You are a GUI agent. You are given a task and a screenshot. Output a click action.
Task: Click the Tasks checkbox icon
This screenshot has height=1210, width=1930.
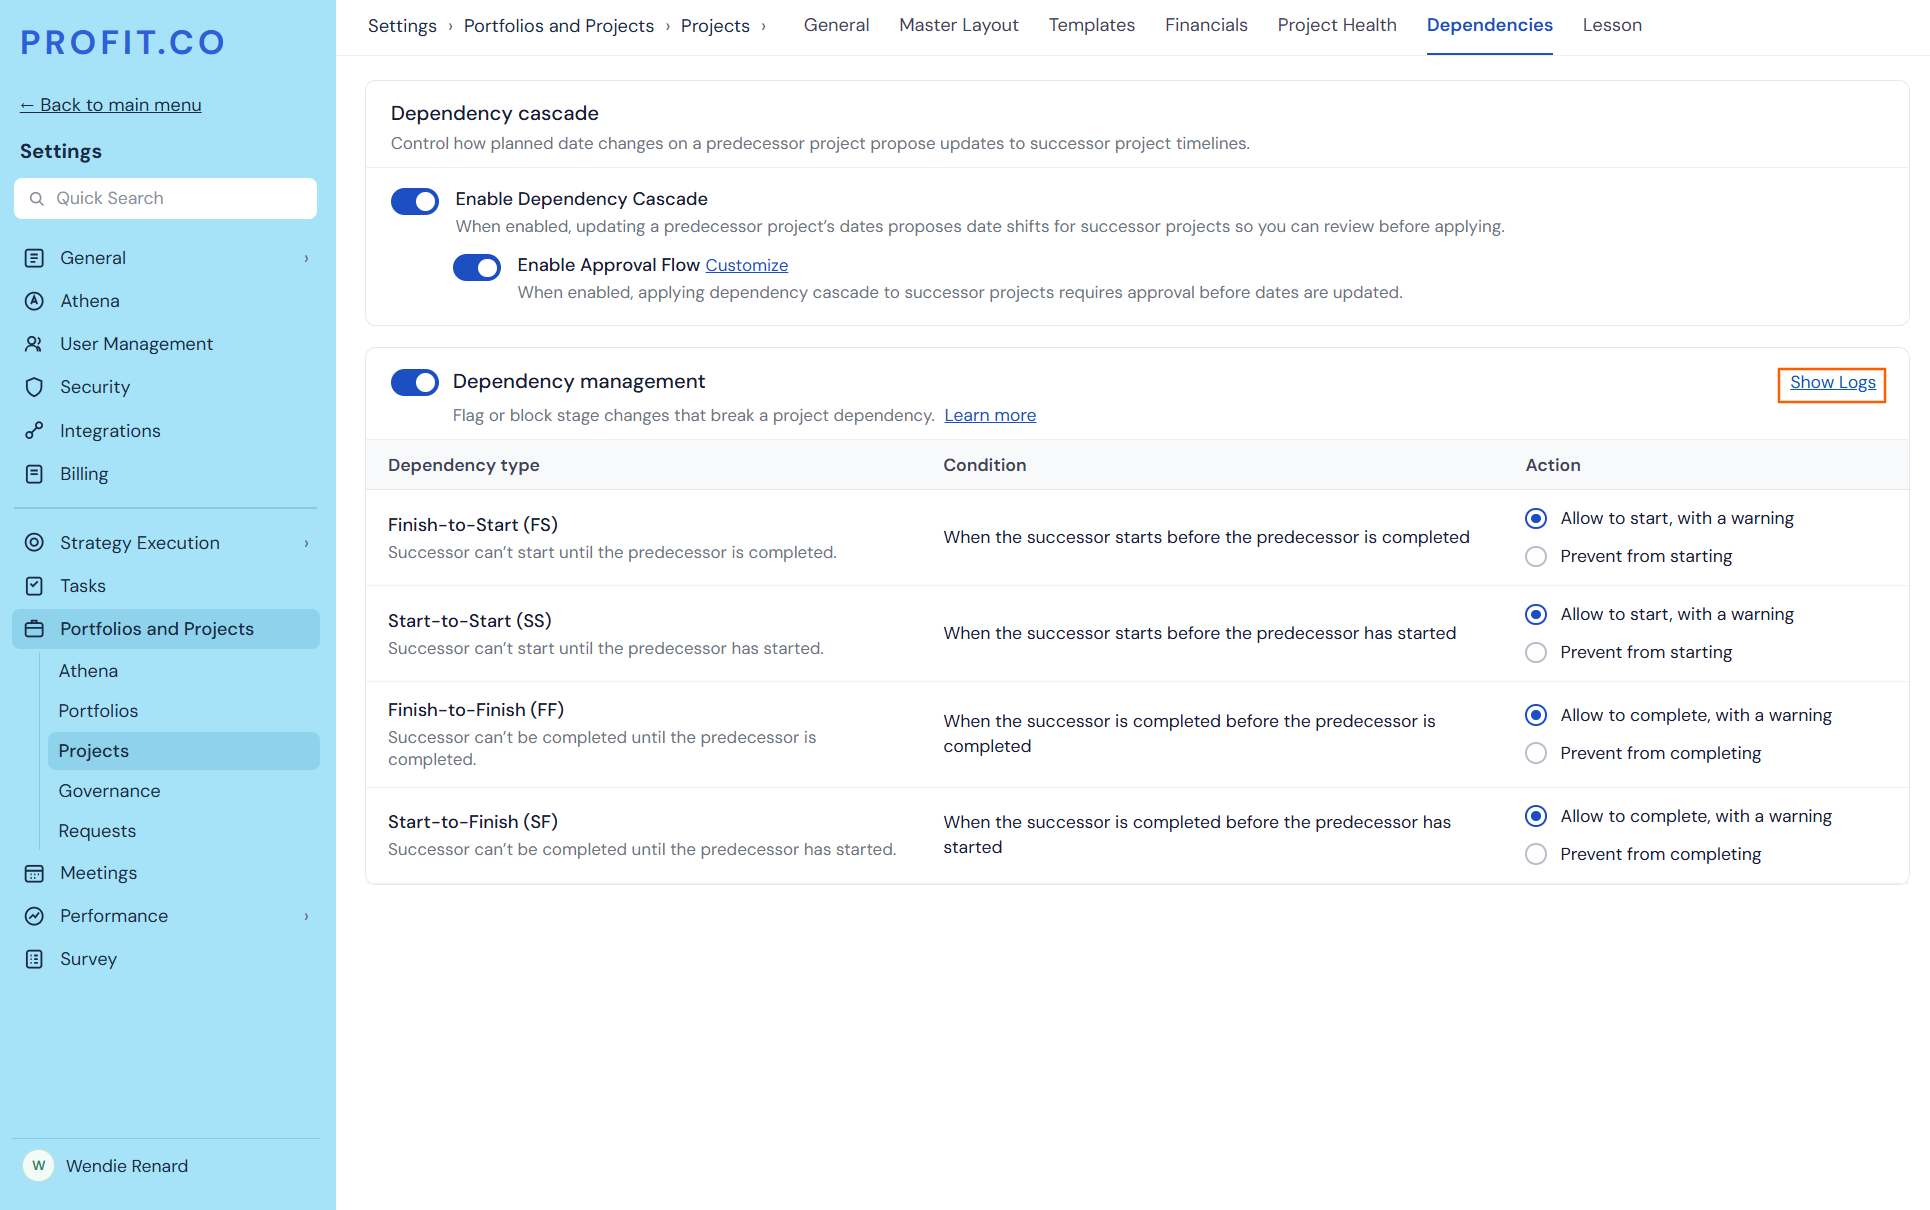[x=34, y=586]
